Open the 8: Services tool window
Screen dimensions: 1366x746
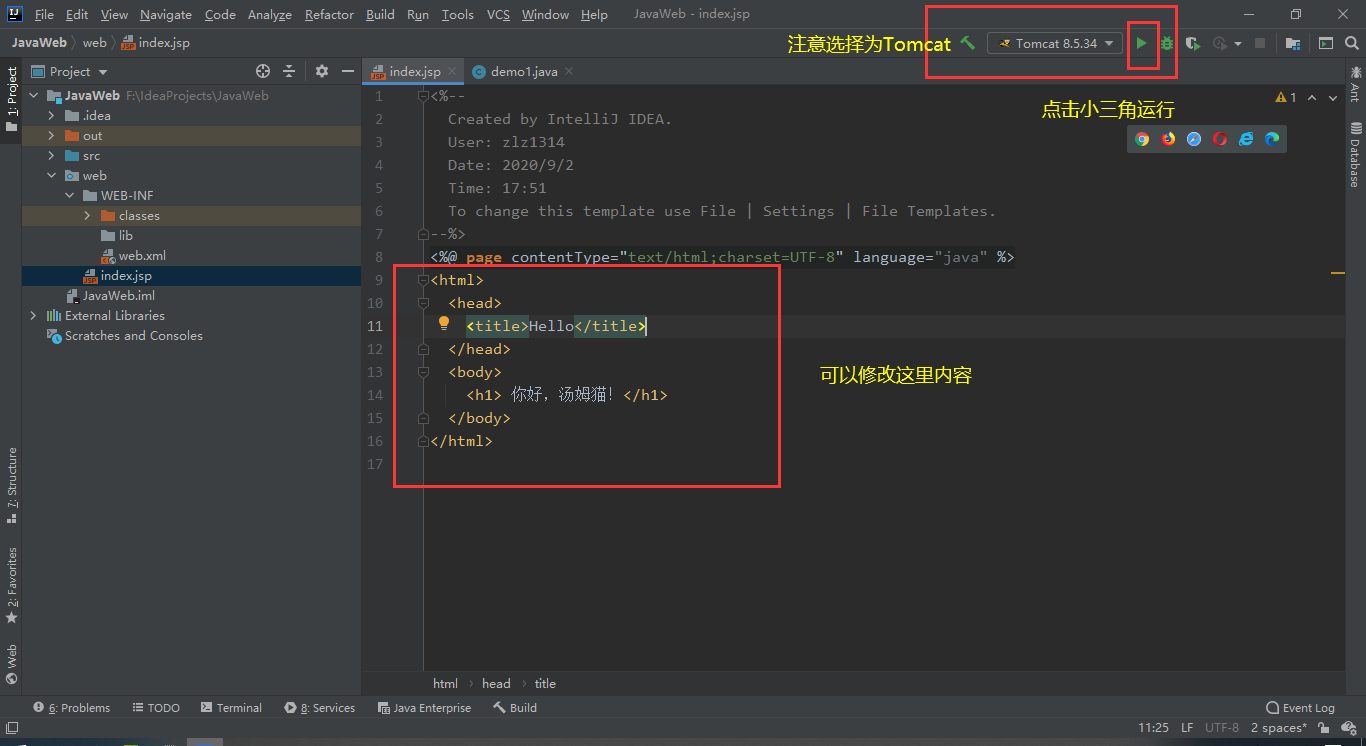(x=320, y=707)
